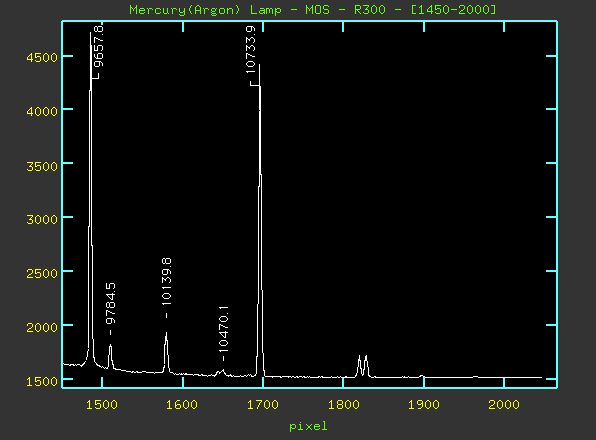
Task: Click the 'pixel' x-axis label
Action: point(308,426)
